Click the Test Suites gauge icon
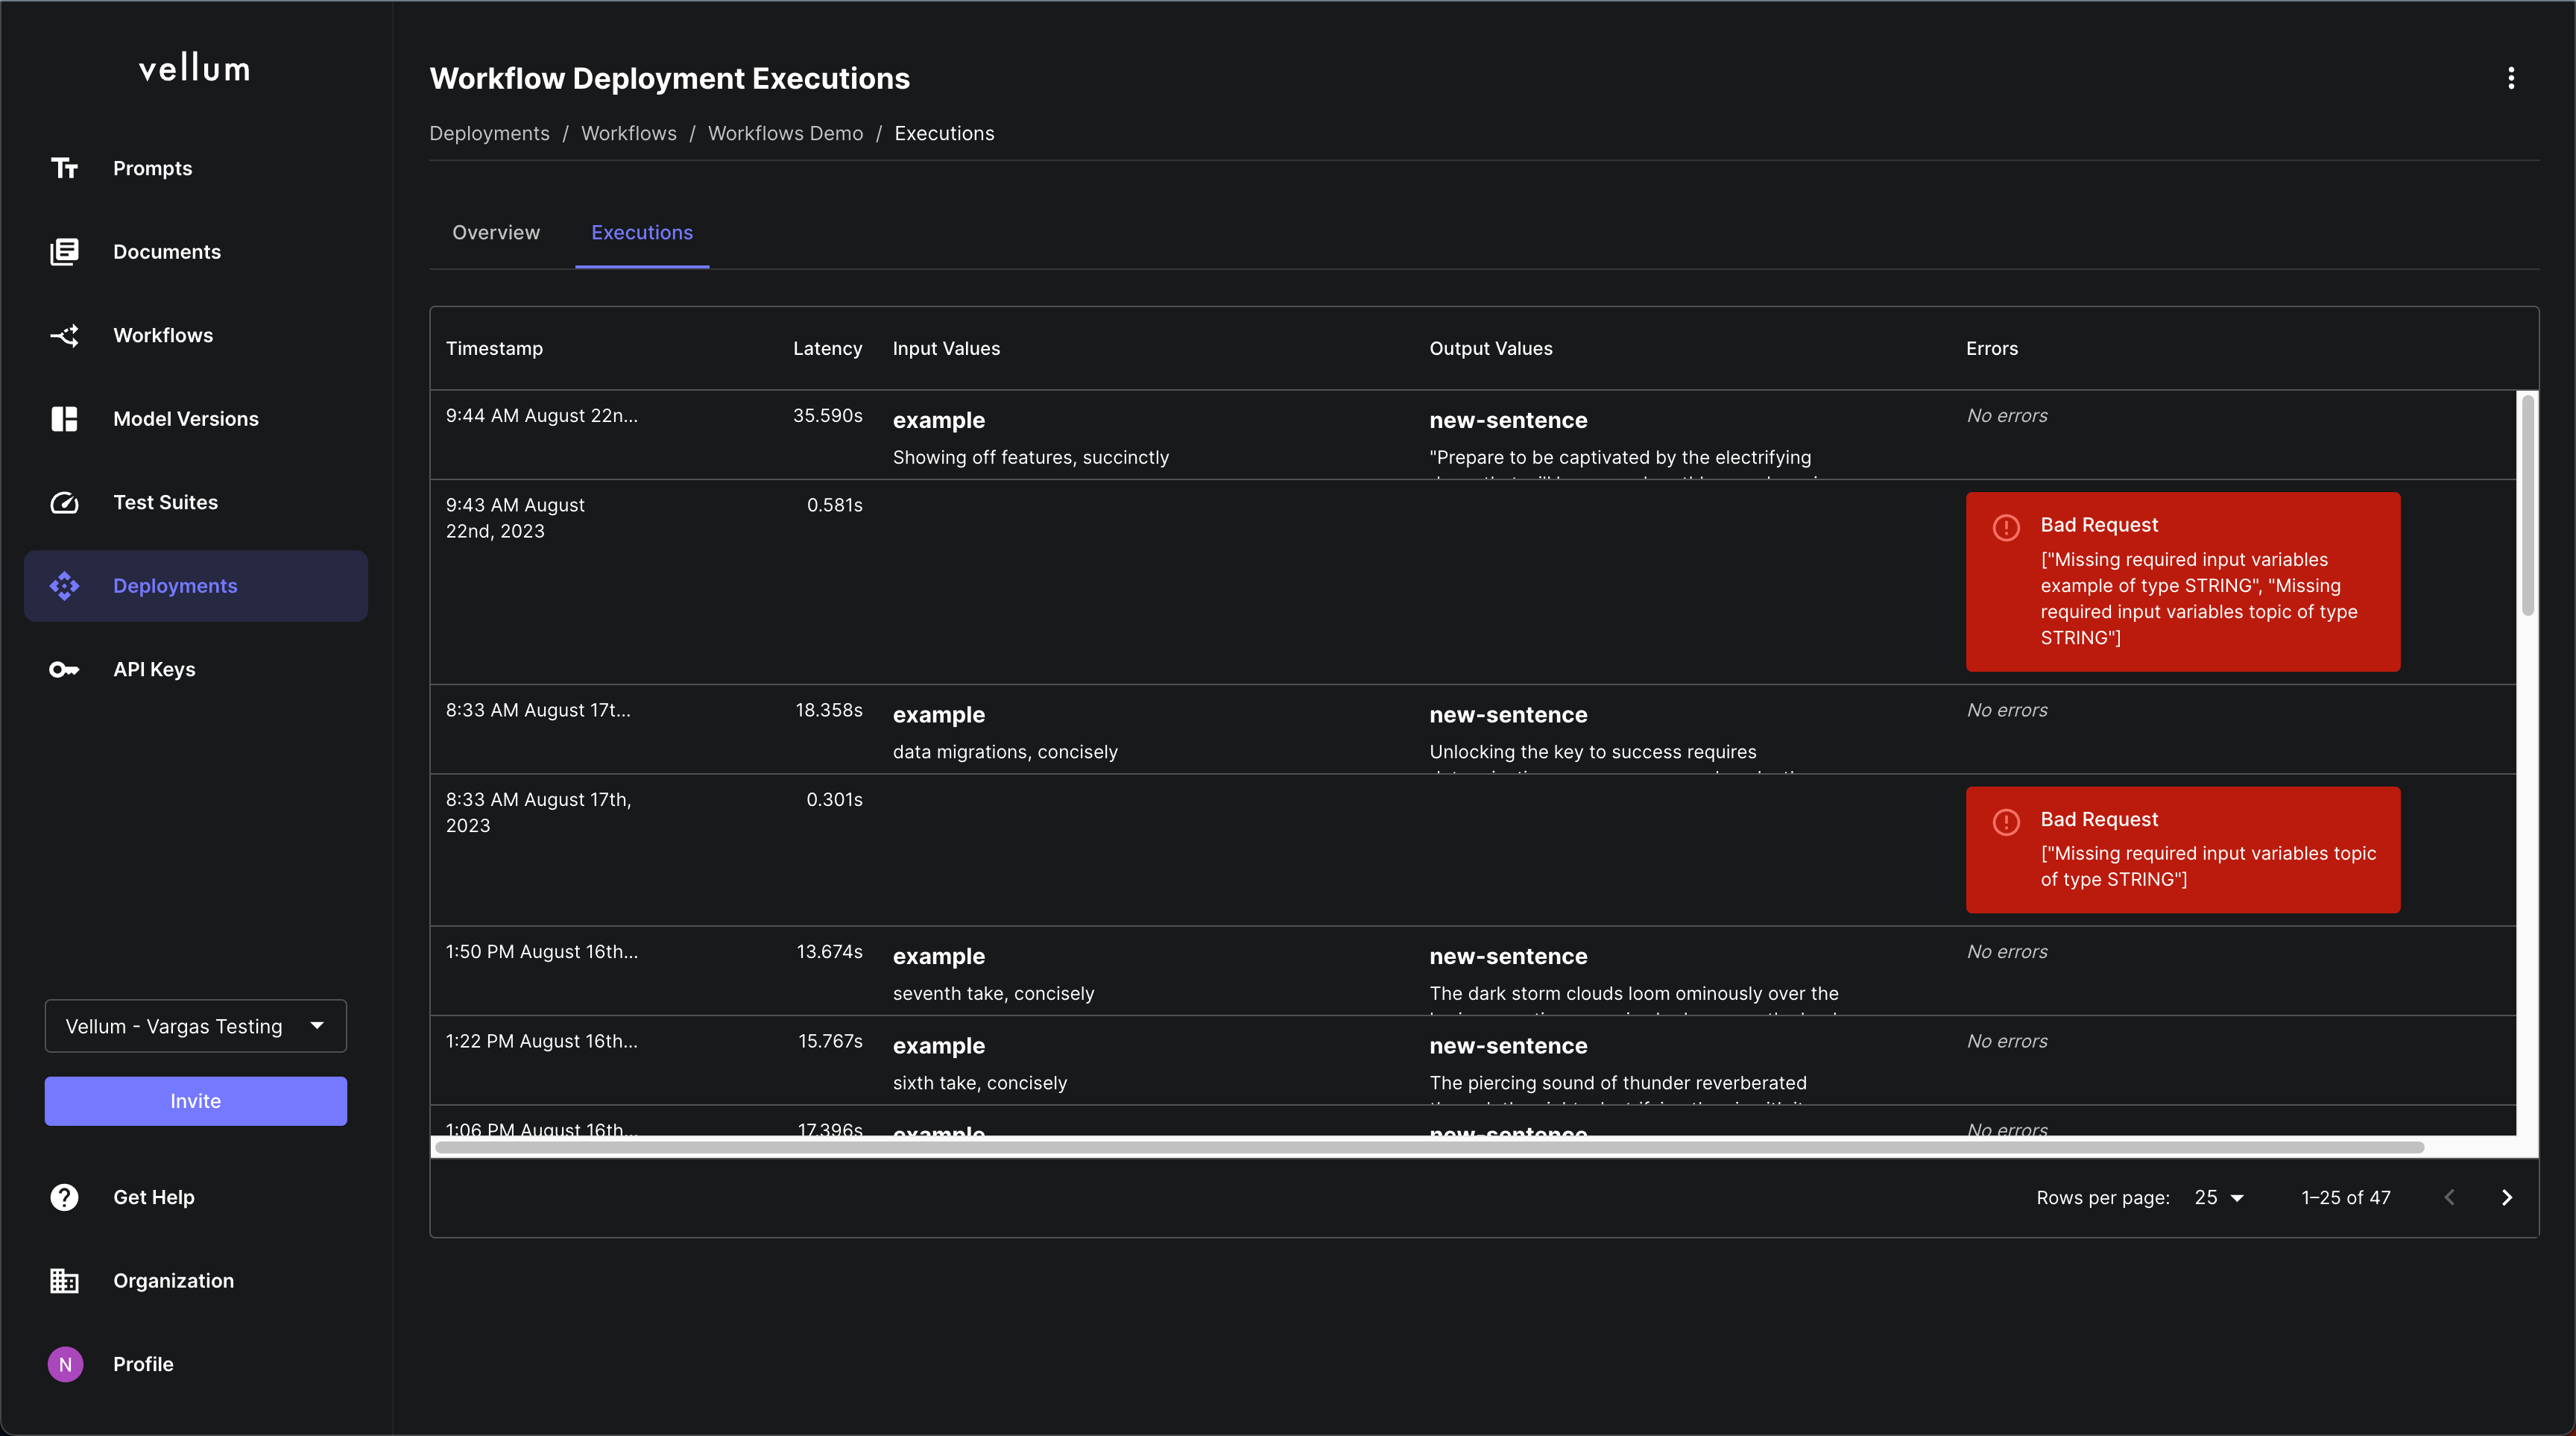The width and height of the screenshot is (2576, 1436). [x=65, y=502]
